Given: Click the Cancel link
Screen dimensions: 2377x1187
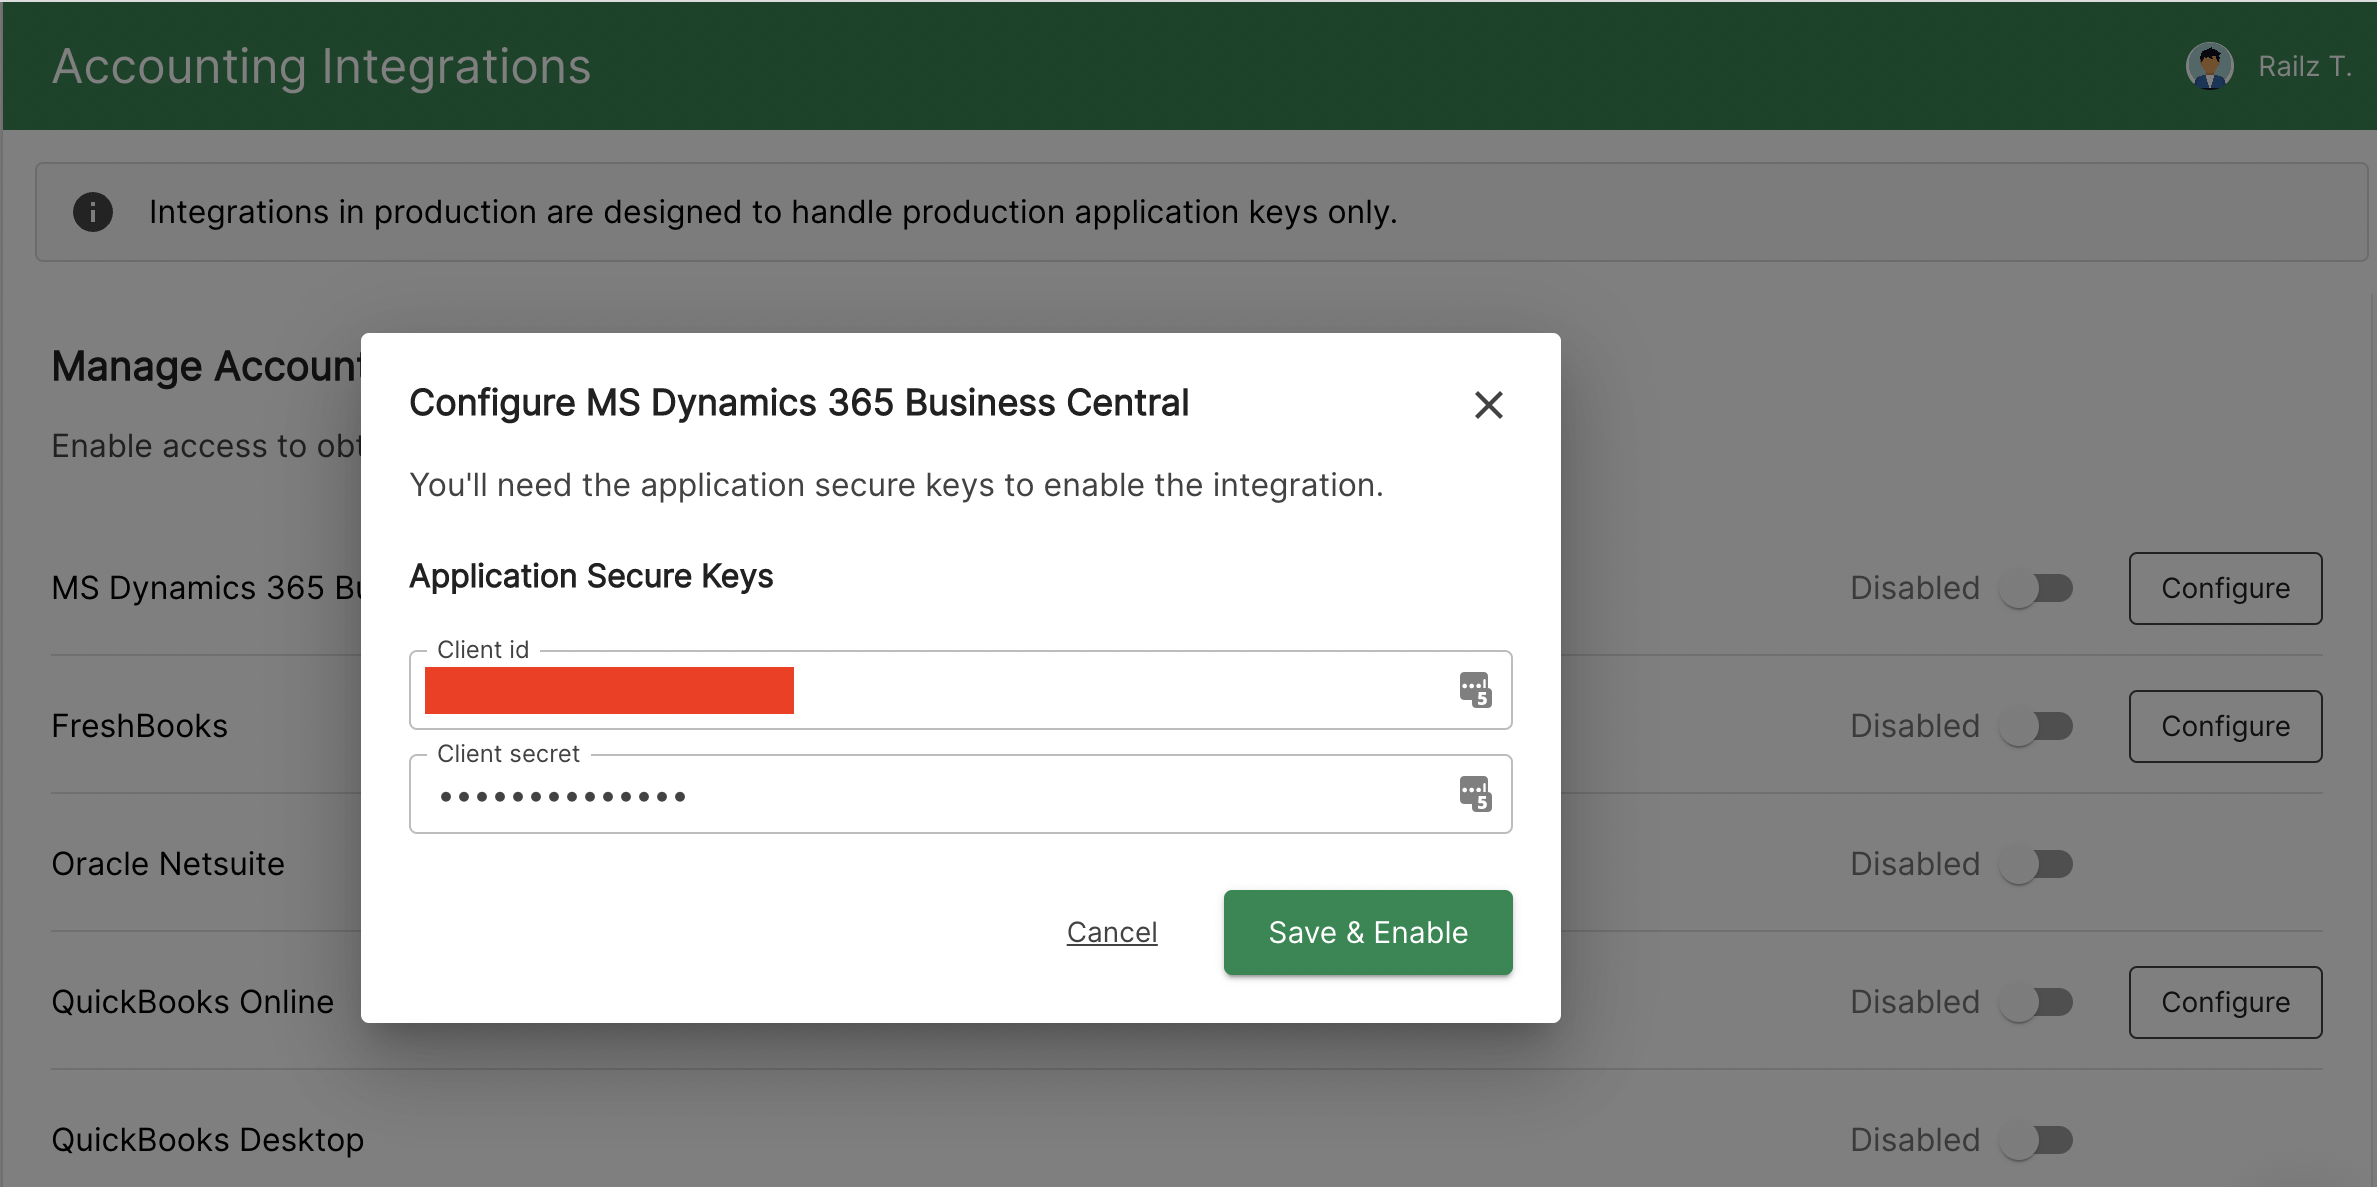Looking at the screenshot, I should (x=1111, y=932).
